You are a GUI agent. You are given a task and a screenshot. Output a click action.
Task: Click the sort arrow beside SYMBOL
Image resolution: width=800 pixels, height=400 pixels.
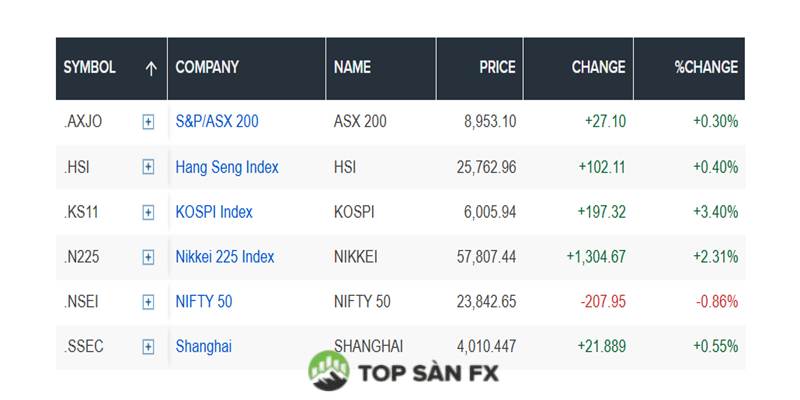[151, 68]
